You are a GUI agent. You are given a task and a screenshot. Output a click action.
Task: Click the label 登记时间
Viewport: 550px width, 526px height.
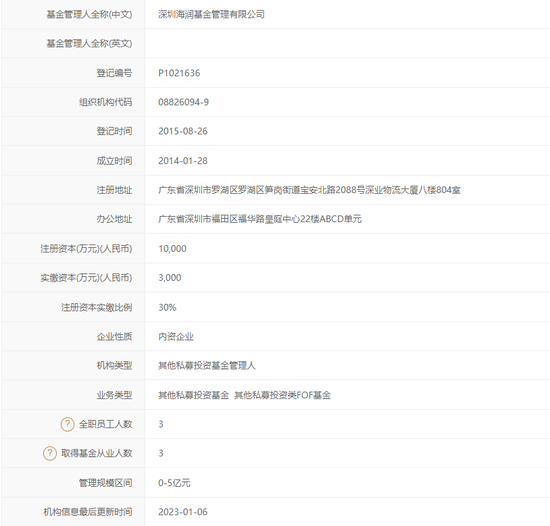point(114,131)
